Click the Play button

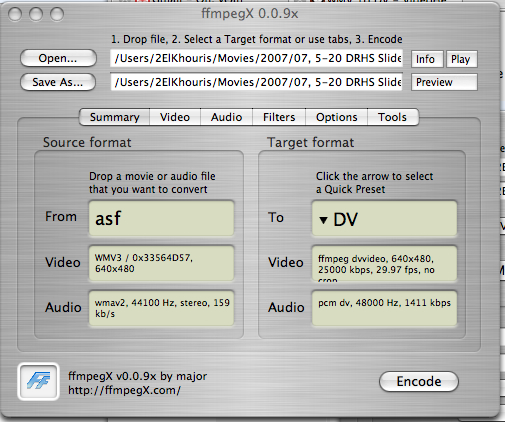tap(461, 59)
